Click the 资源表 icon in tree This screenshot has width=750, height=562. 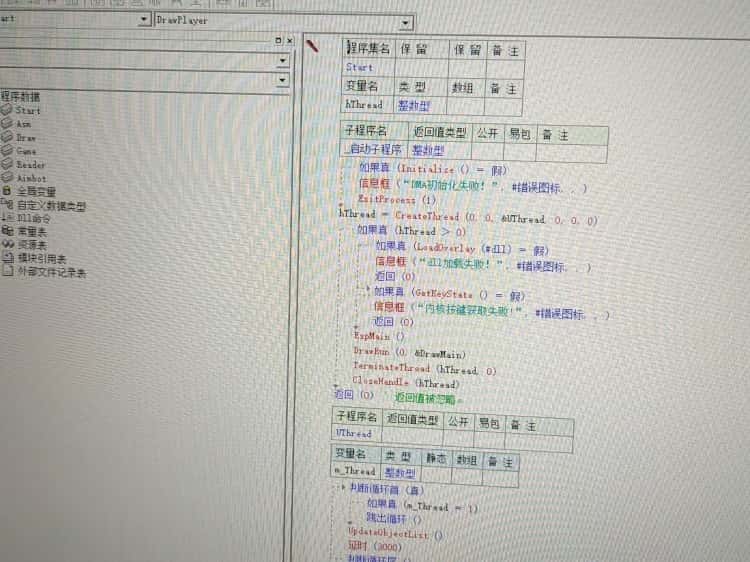pyautogui.click(x=7, y=244)
